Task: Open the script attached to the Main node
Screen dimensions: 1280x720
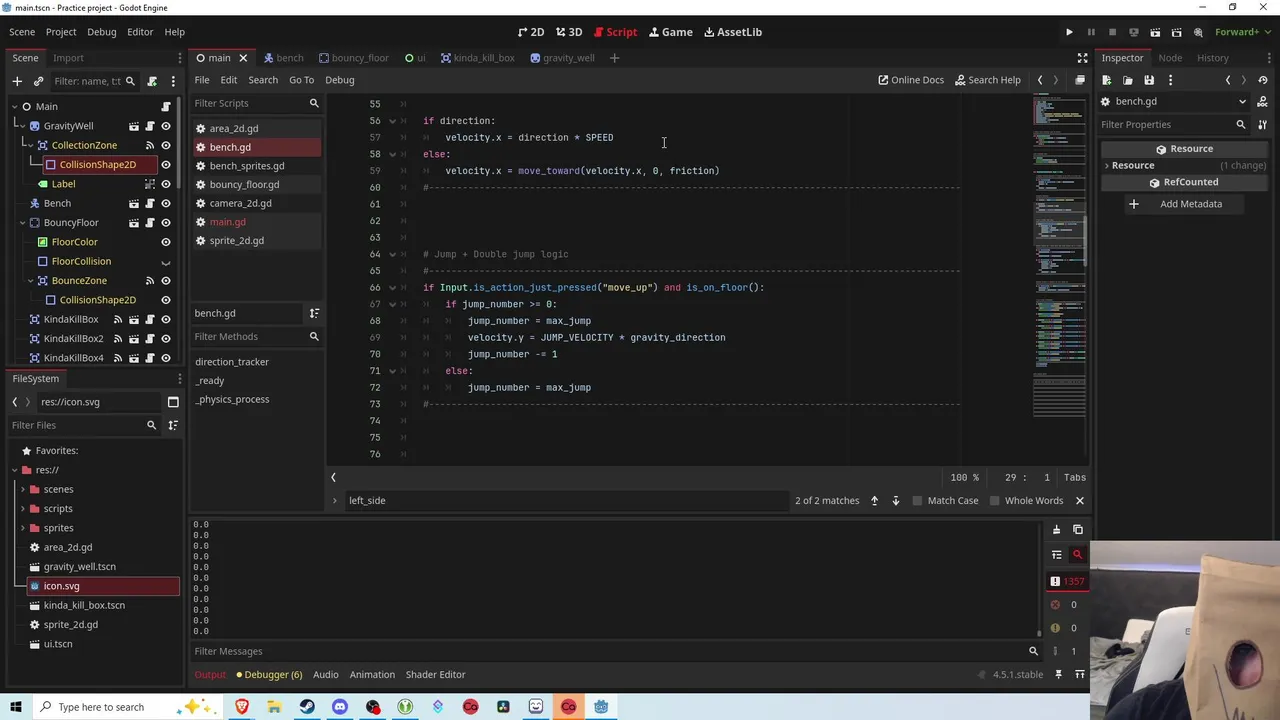Action: tap(166, 106)
